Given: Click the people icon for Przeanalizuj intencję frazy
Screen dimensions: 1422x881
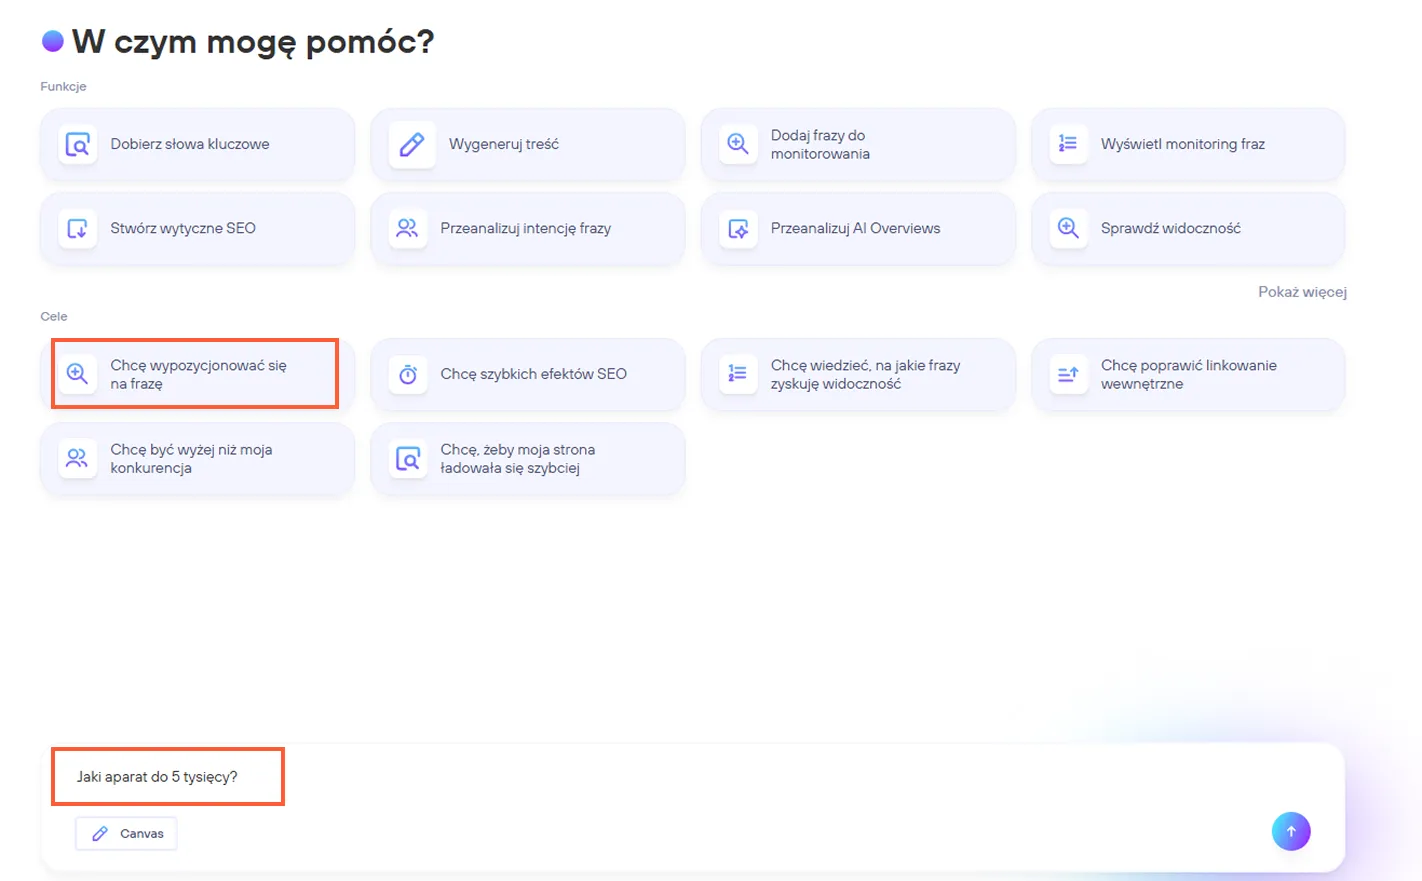Looking at the screenshot, I should 407,228.
